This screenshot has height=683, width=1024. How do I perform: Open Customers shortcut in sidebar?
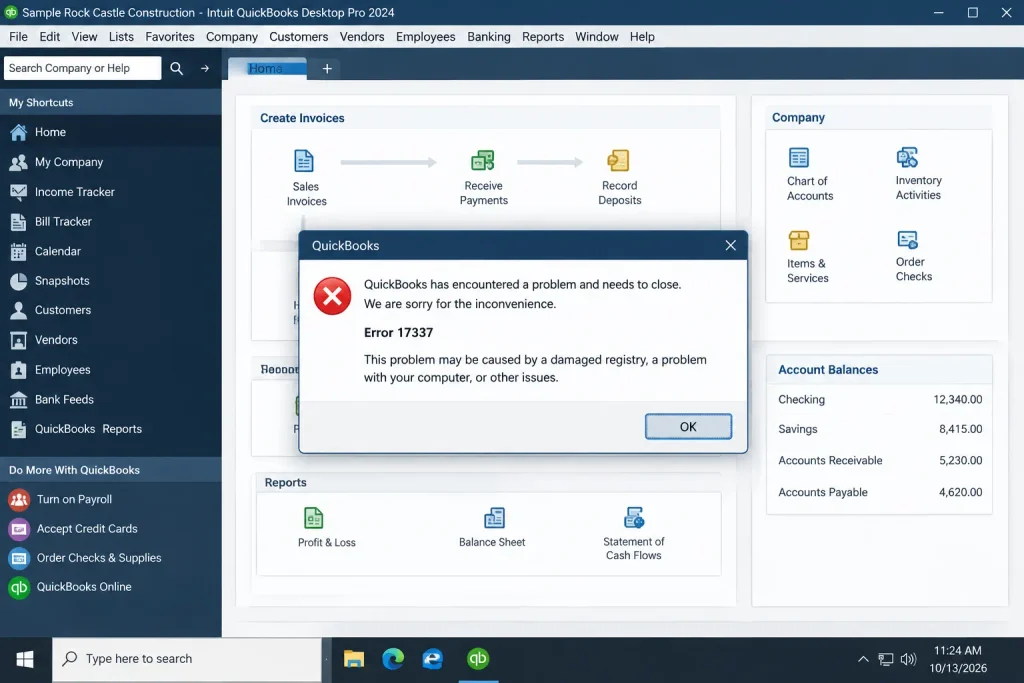click(111, 310)
